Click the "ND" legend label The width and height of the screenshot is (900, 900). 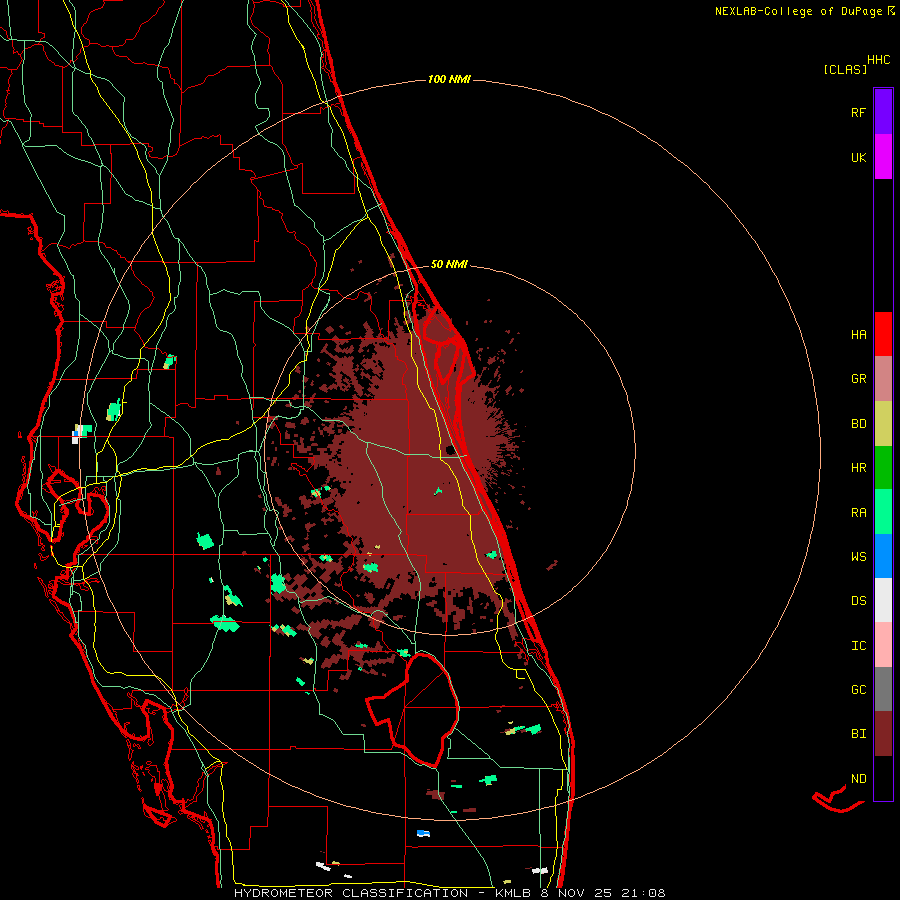point(858,779)
